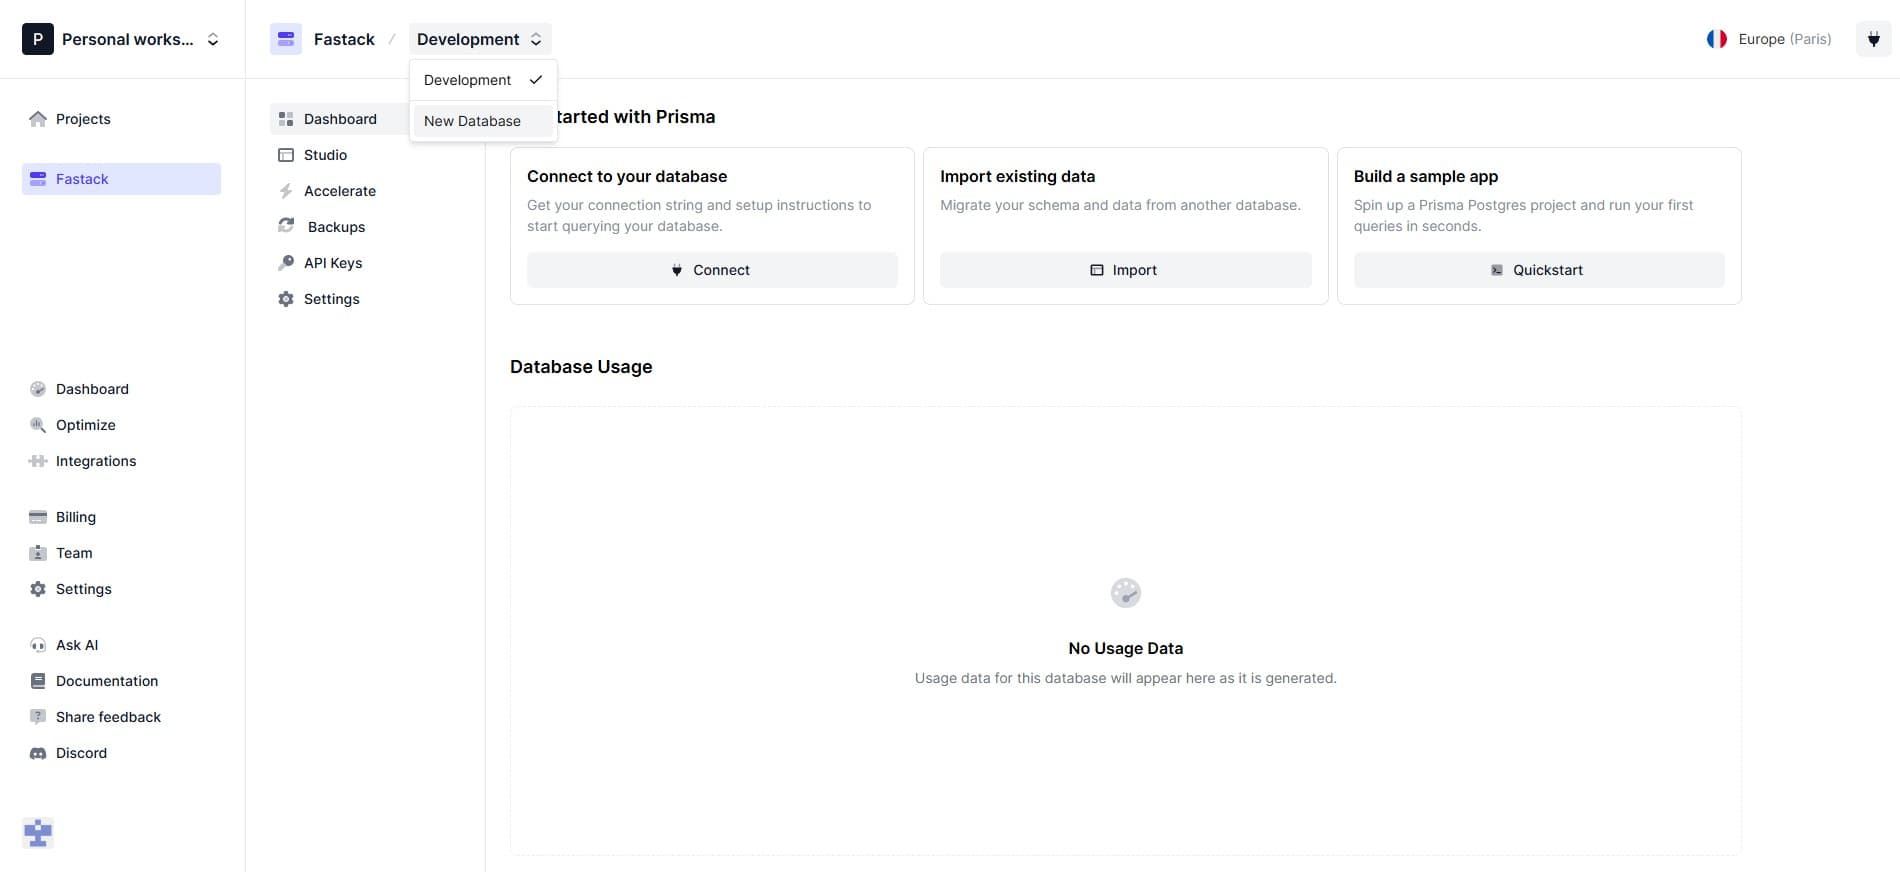
Task: Click the Ask AI headset icon
Action: 38,645
